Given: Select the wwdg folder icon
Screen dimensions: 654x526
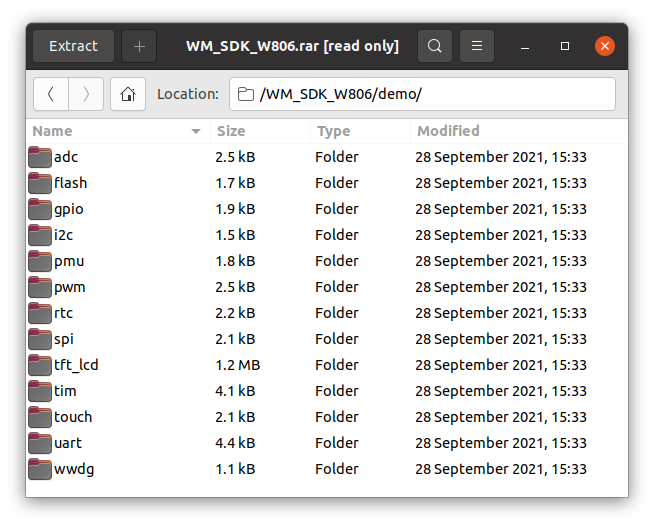Looking at the screenshot, I should tap(40, 469).
